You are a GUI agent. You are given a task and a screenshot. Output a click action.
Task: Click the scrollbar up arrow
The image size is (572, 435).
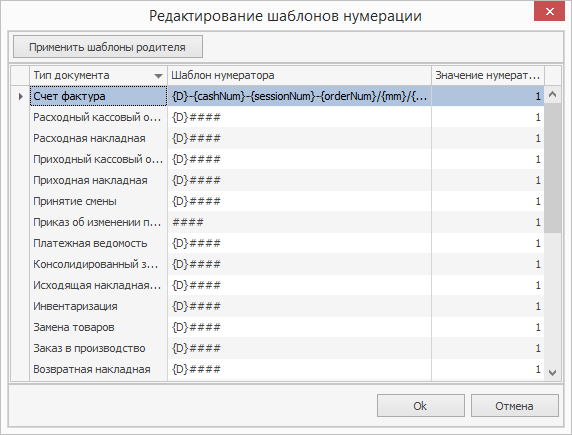552,95
